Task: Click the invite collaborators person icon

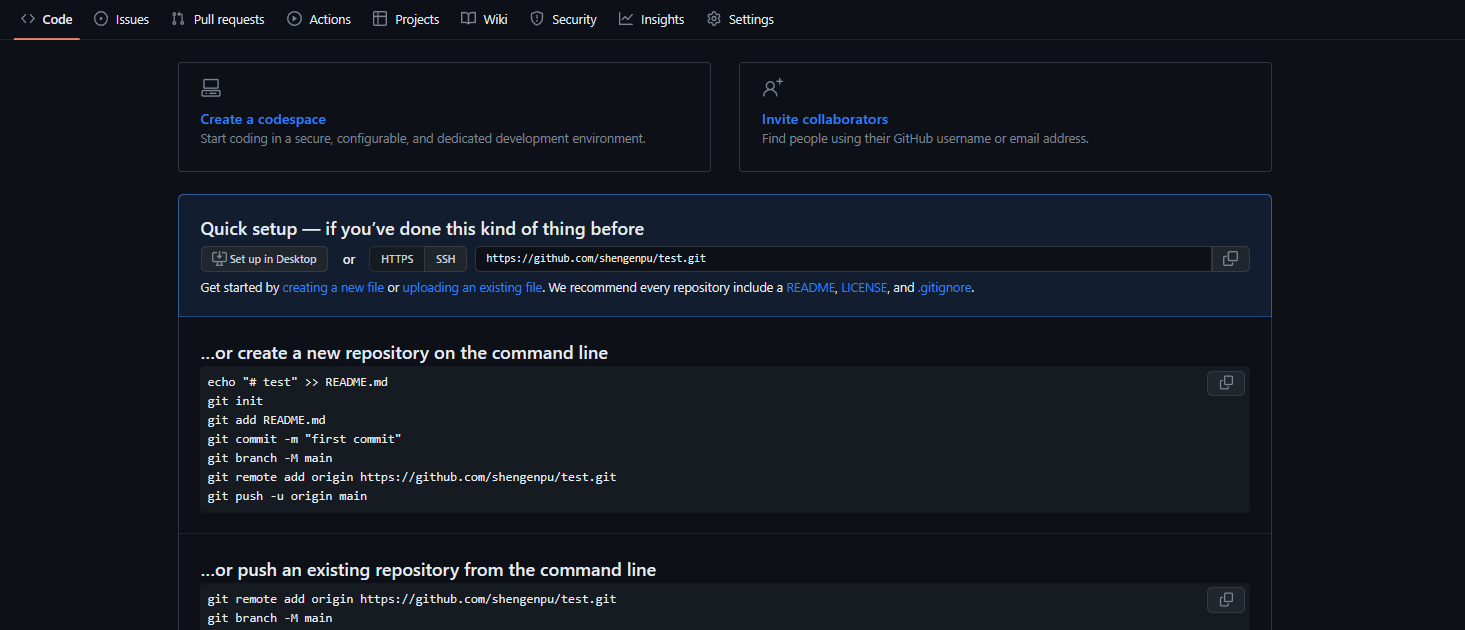Action: 772,88
